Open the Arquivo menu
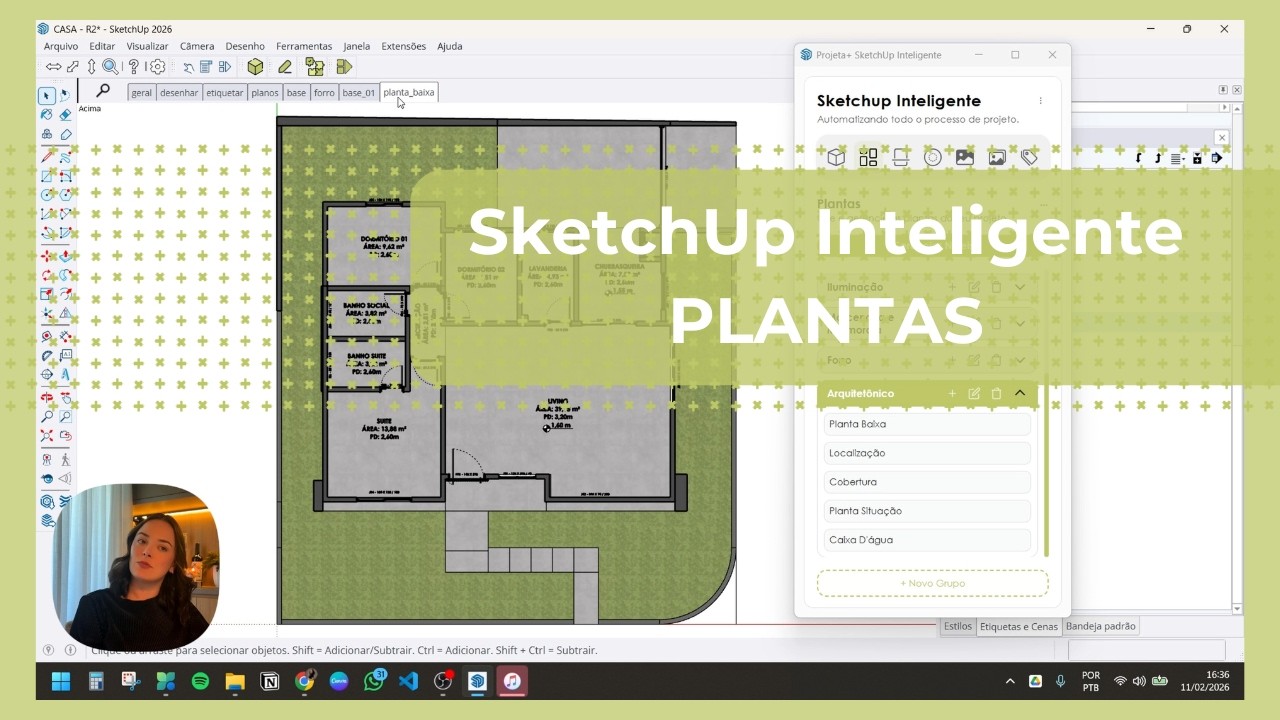This screenshot has height=720, width=1280. pyautogui.click(x=61, y=46)
